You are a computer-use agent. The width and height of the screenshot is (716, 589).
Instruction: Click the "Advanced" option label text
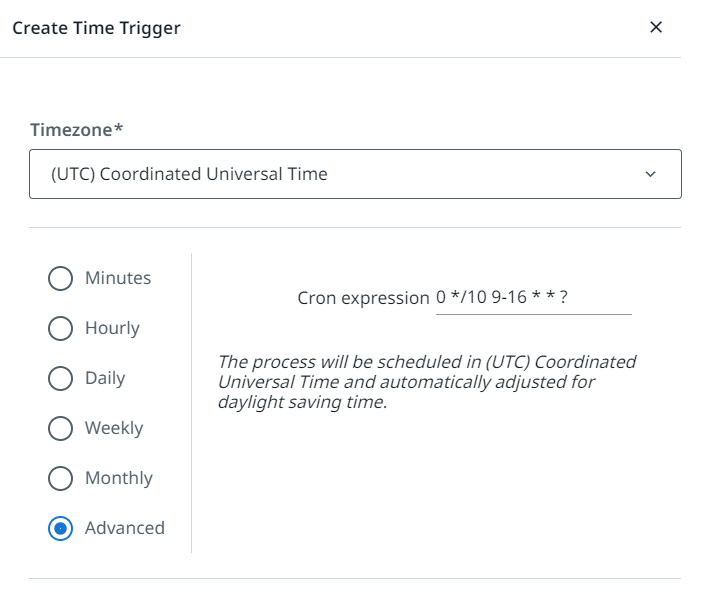click(x=125, y=528)
